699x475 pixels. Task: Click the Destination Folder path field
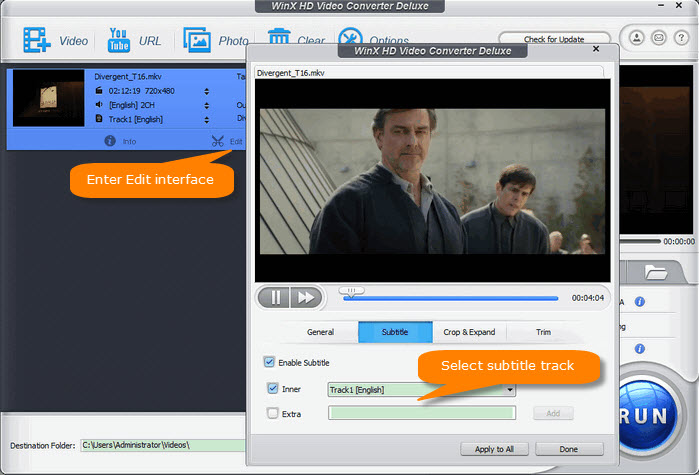pyautogui.click(x=163, y=445)
